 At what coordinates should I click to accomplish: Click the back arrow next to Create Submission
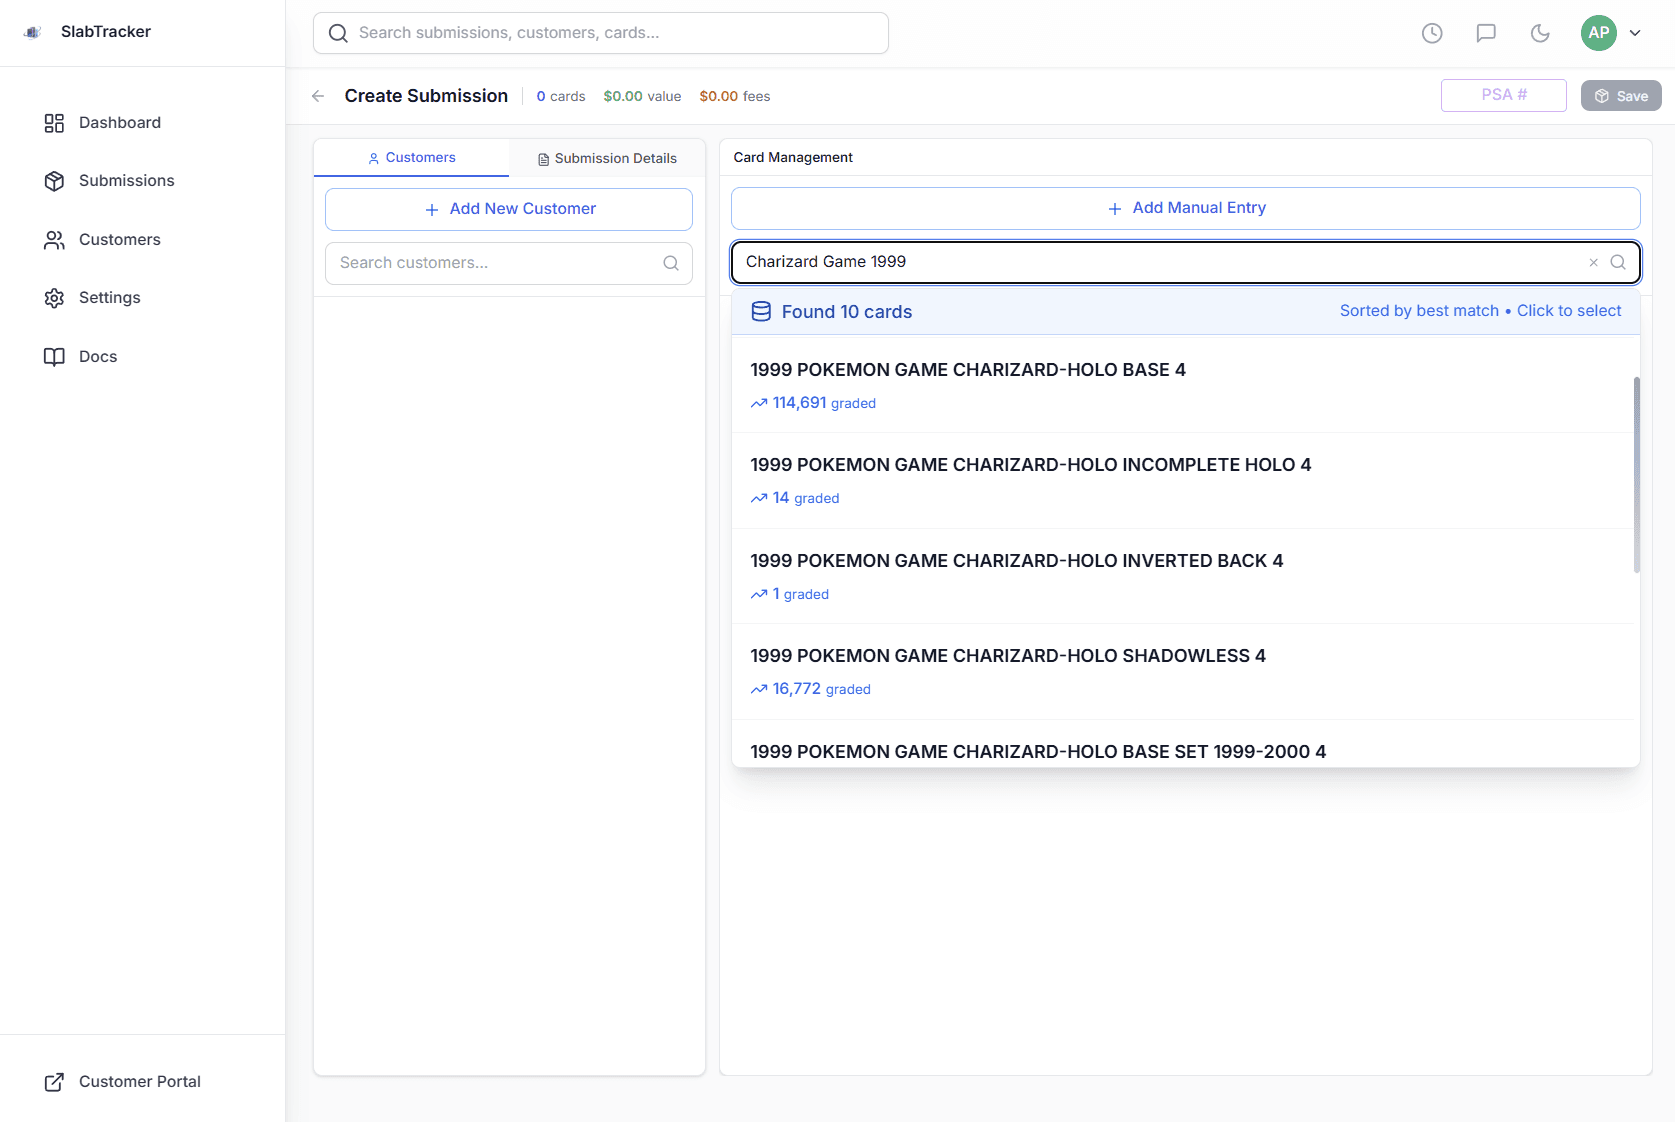317,96
